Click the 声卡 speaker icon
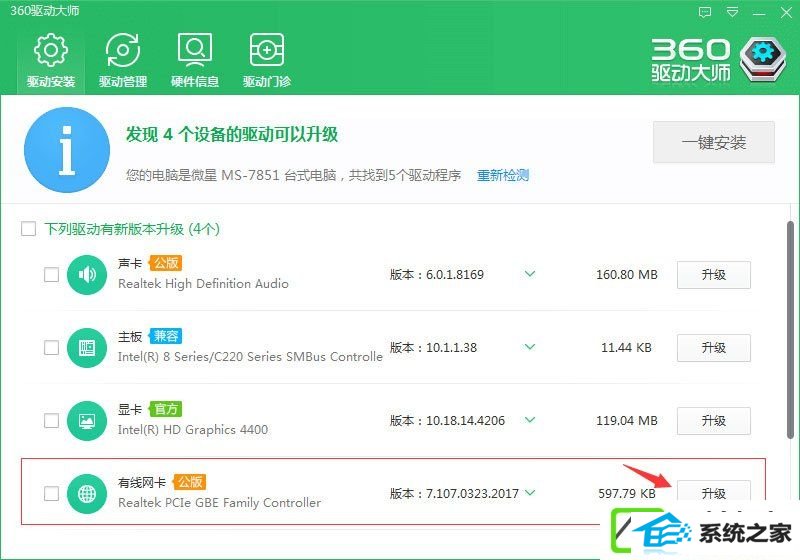The image size is (800, 560). tap(87, 275)
